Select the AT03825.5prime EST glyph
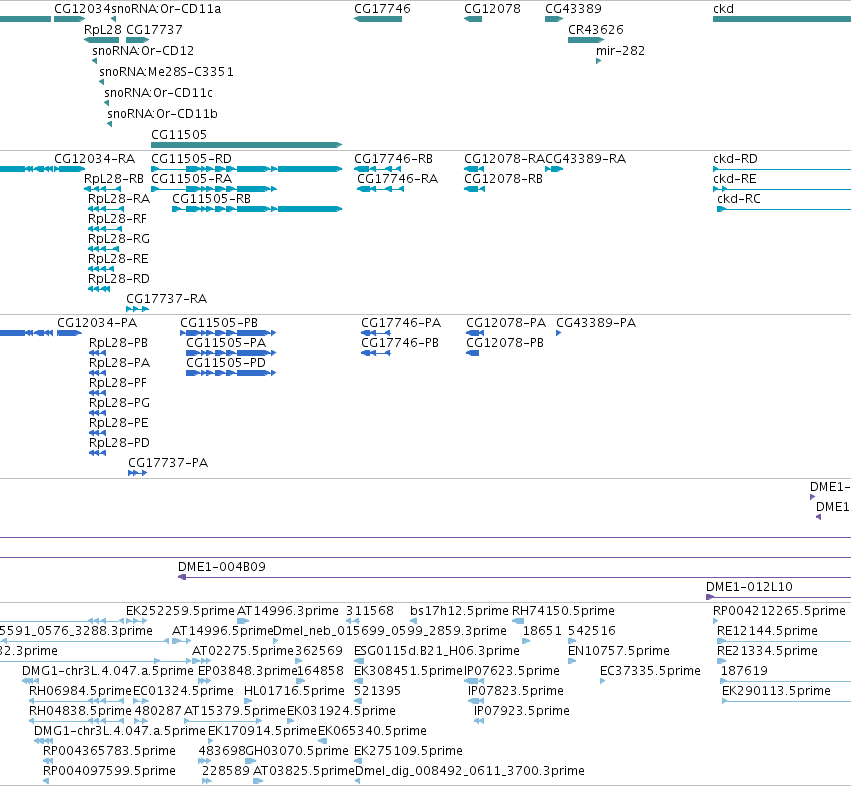 [258, 781]
